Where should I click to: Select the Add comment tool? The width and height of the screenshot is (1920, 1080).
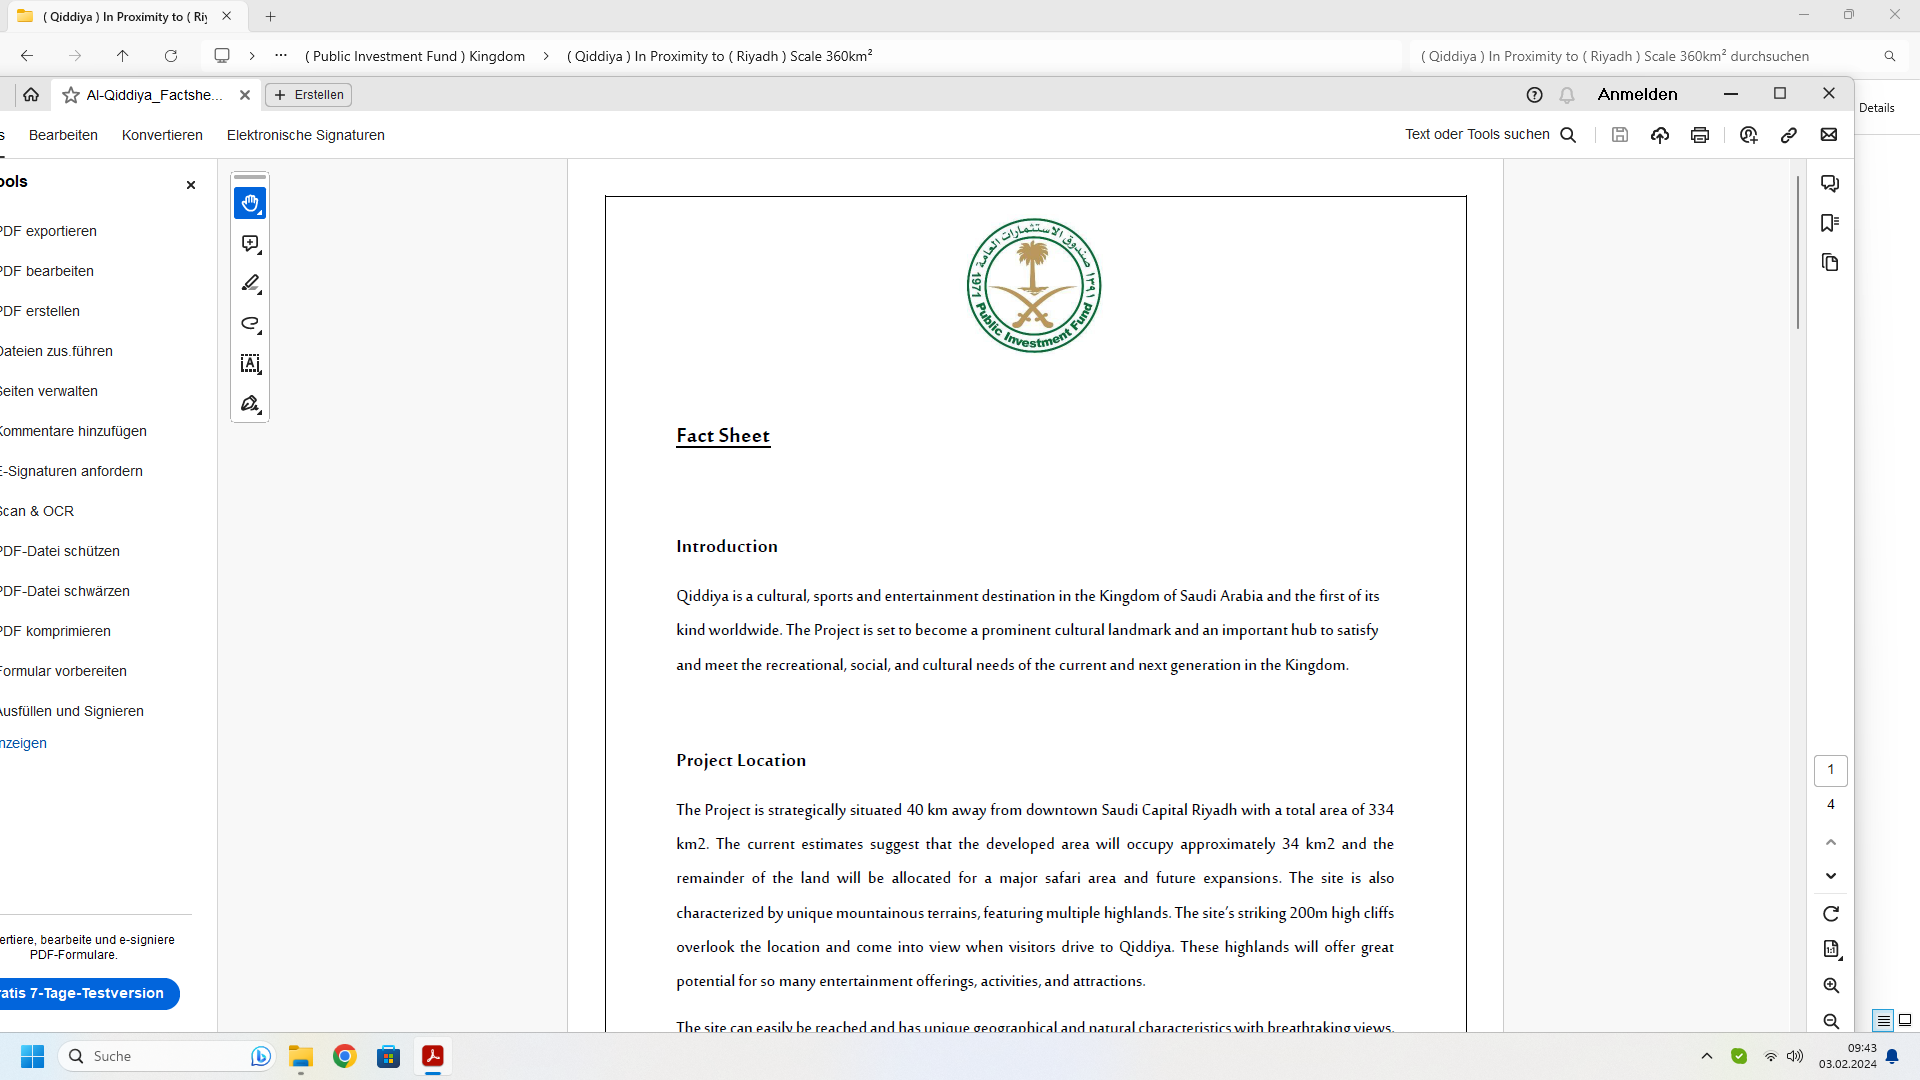(x=250, y=244)
